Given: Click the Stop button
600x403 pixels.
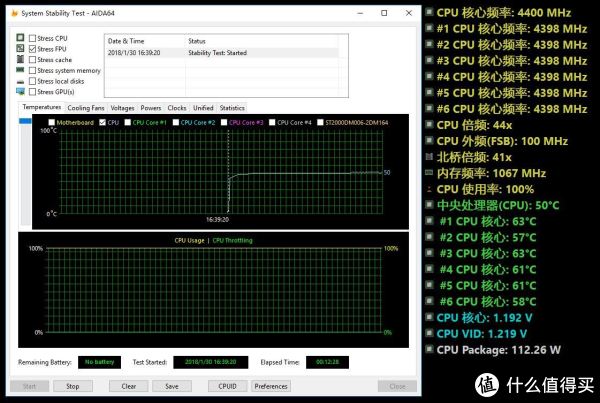Looking at the screenshot, I should (73, 386).
